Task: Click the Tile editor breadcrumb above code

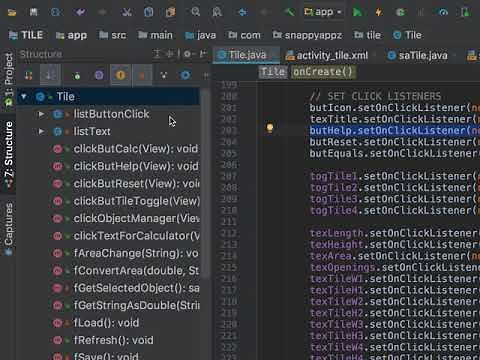Action: pos(273,72)
